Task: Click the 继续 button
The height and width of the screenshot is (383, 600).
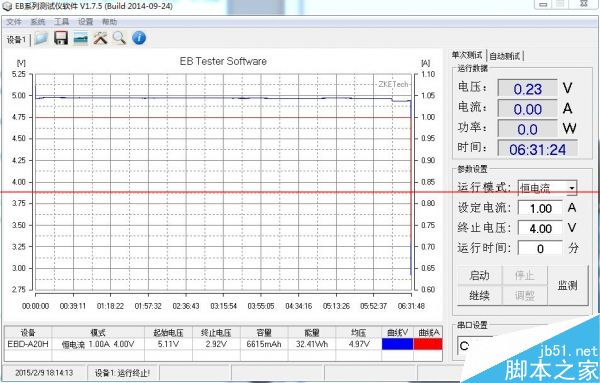Action: [479, 295]
